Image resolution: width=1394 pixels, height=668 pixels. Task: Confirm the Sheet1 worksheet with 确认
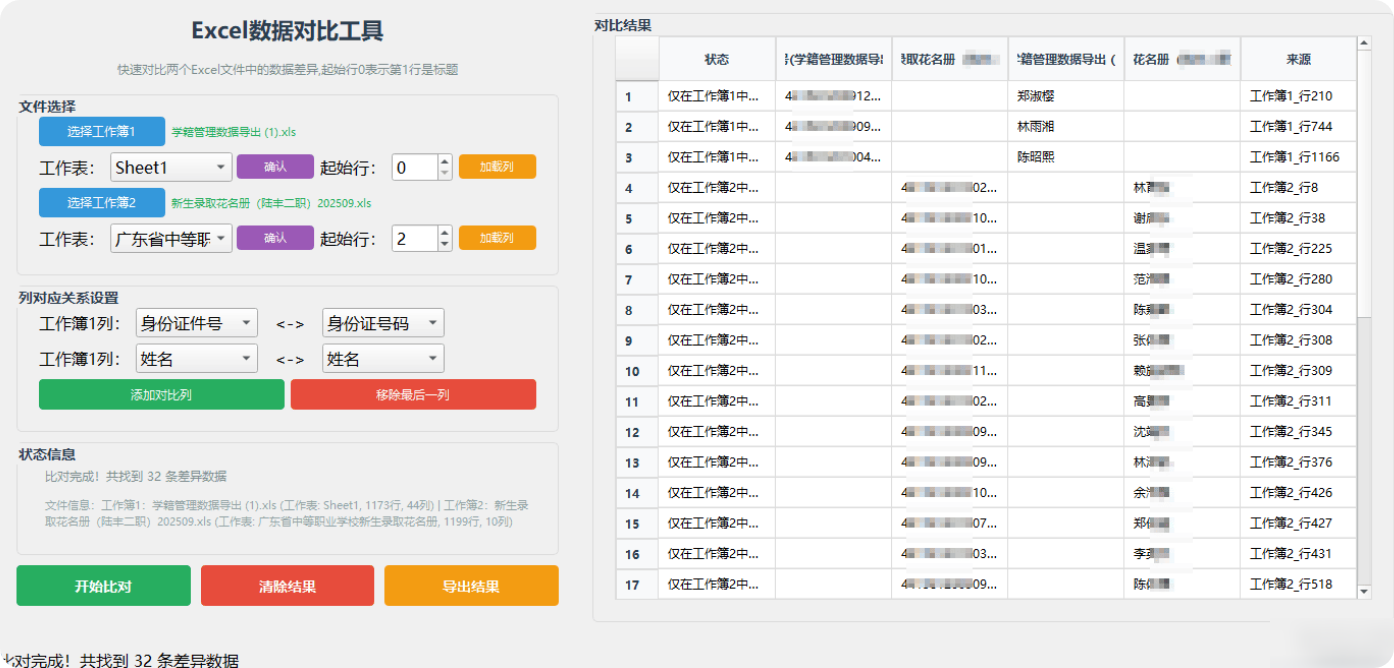[x=275, y=167]
